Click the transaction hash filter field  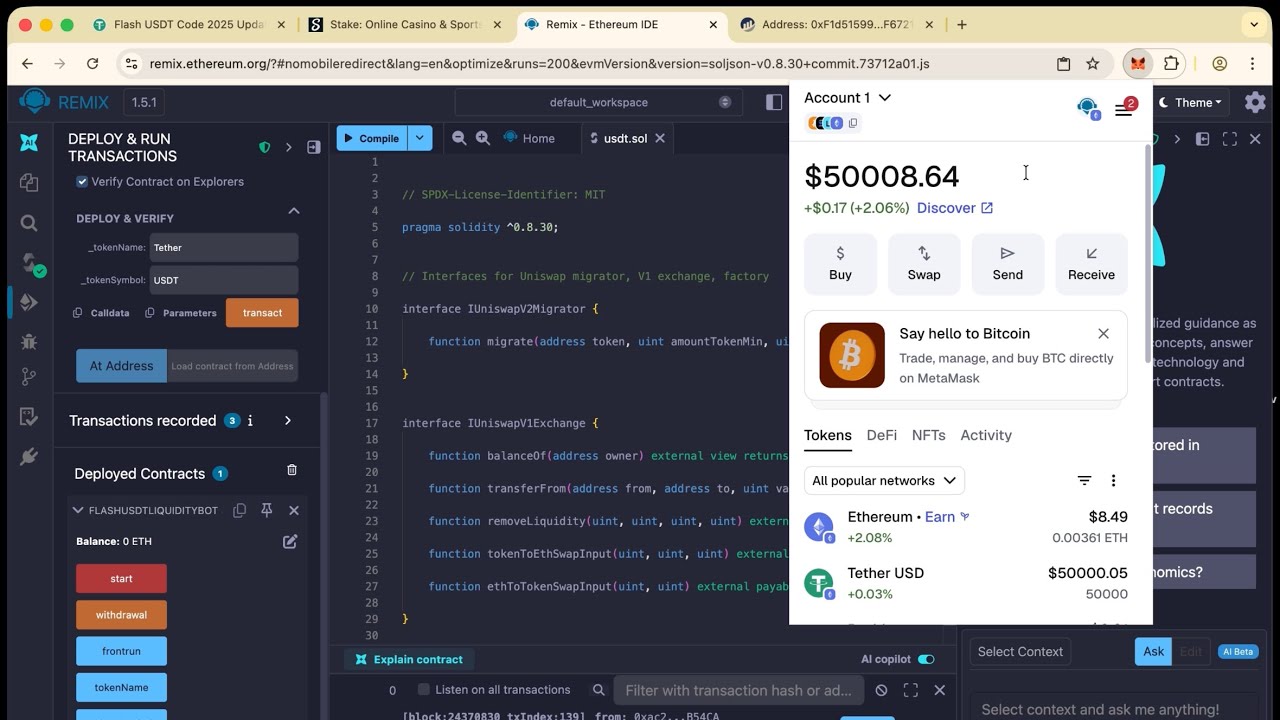(738, 690)
